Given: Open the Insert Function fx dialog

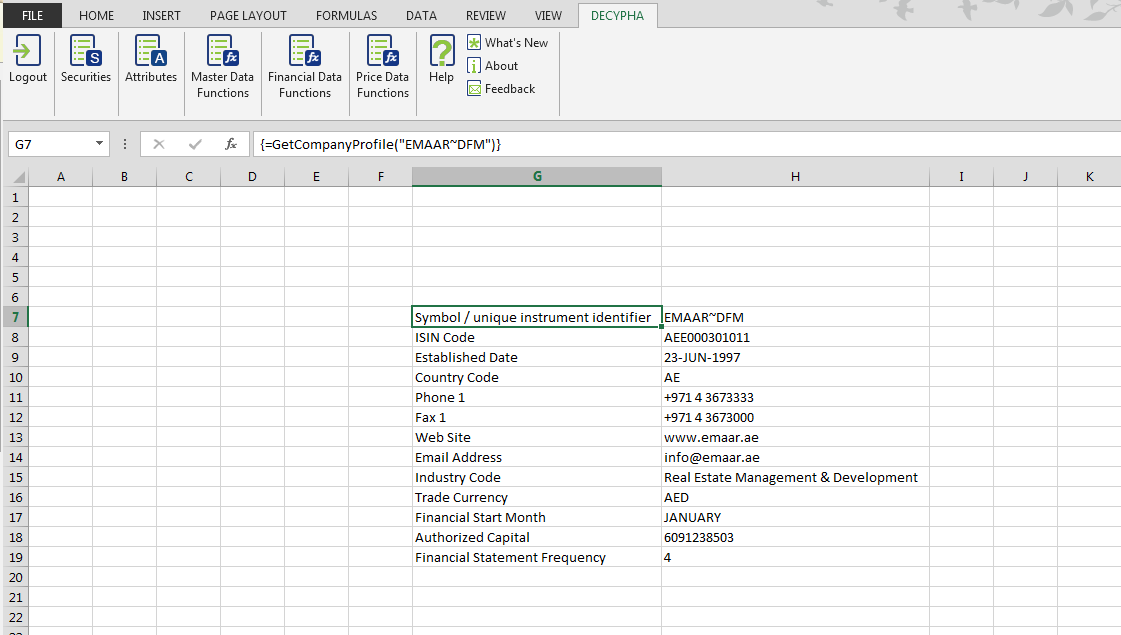Looking at the screenshot, I should pos(231,144).
